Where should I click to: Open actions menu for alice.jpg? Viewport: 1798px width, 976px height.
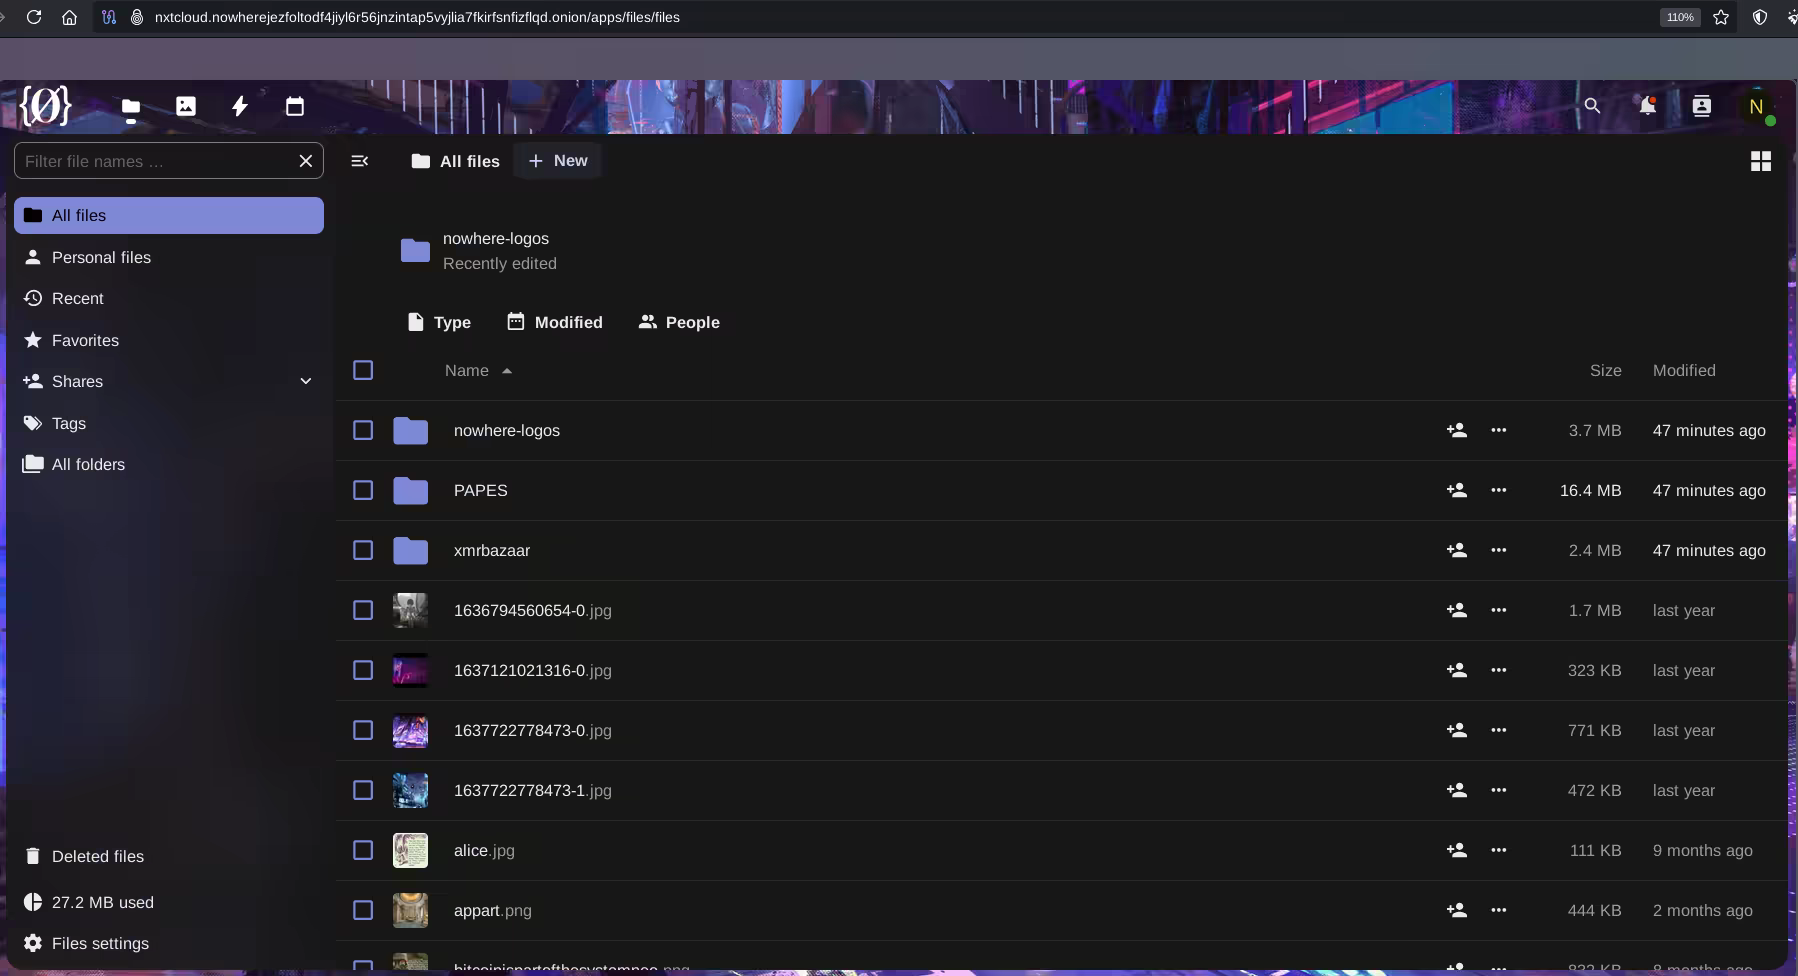pyautogui.click(x=1498, y=850)
